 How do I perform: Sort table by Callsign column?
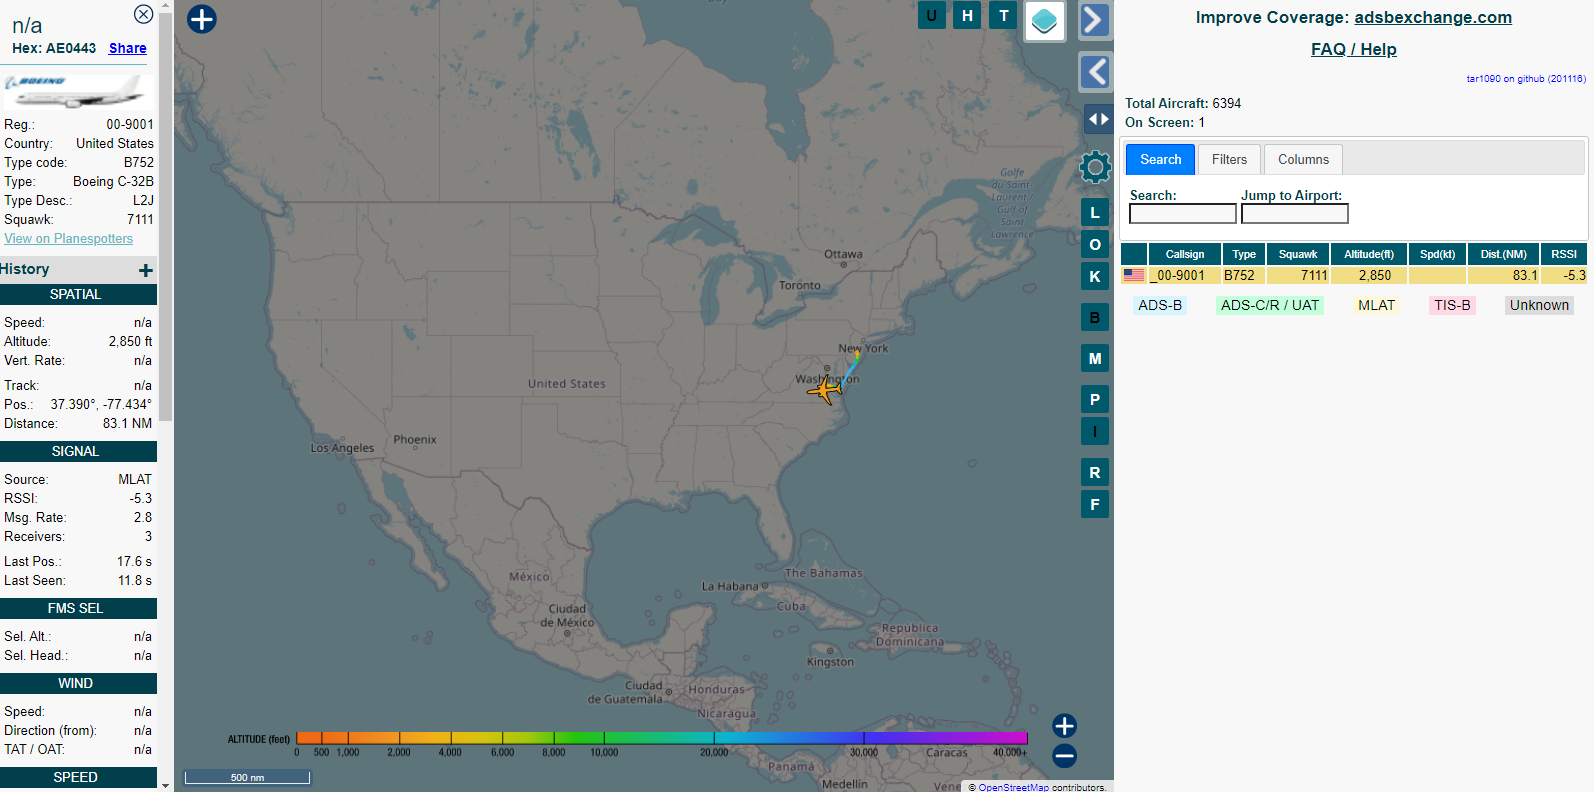pyautogui.click(x=1185, y=254)
